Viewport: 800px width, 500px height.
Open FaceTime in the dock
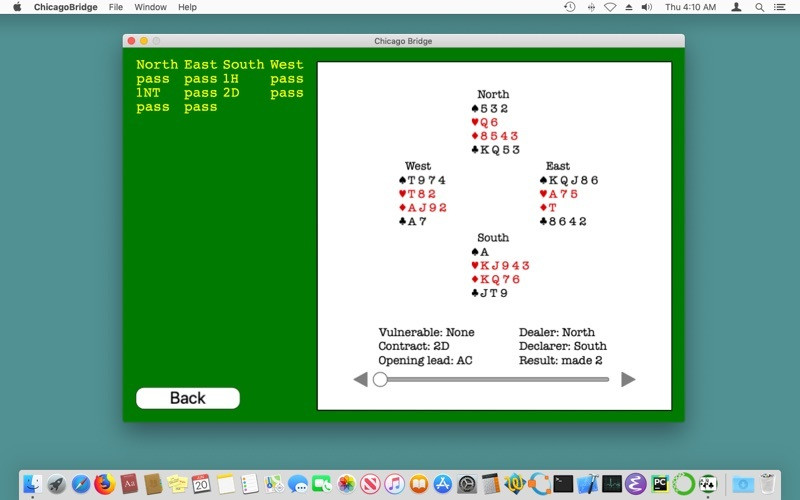[x=322, y=484]
